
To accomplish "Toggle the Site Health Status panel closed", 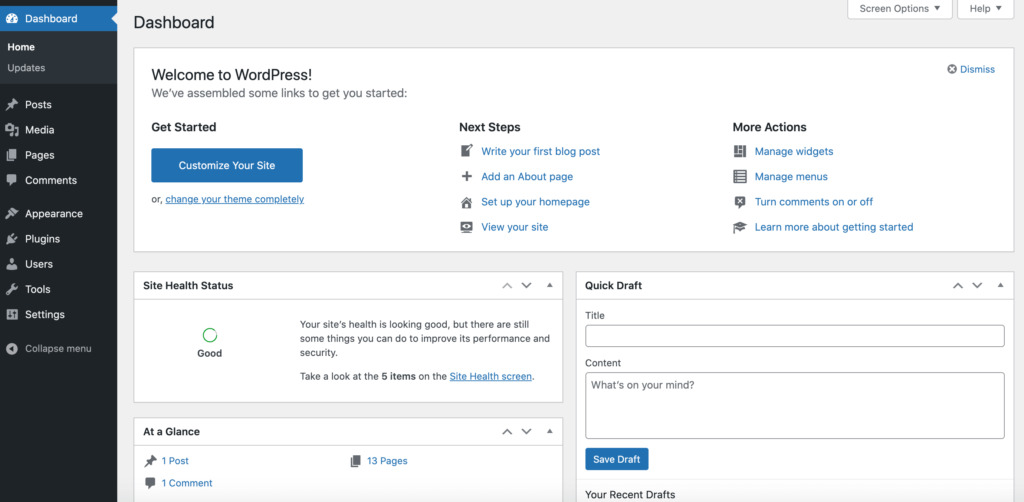I will 550,285.
